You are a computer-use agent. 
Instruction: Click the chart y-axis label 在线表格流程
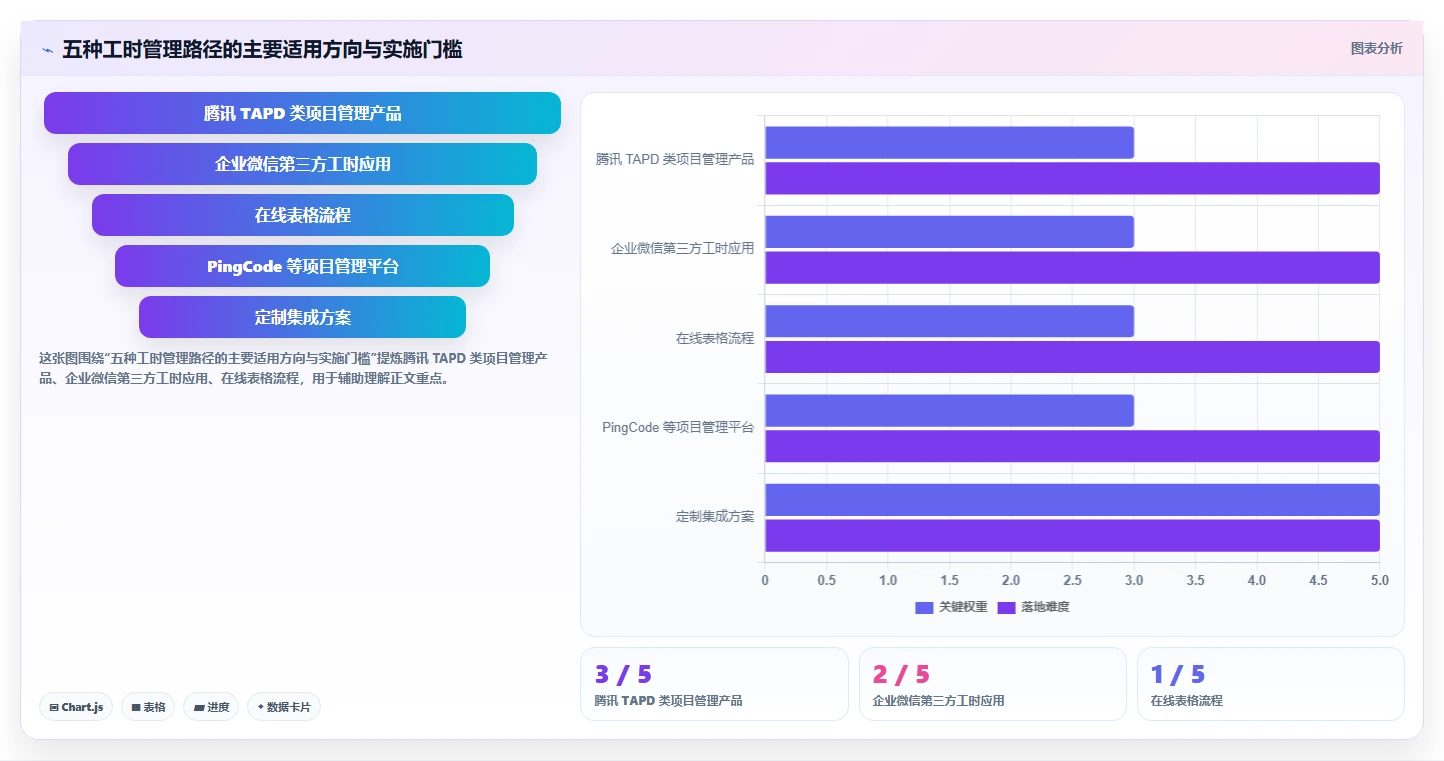pos(715,338)
